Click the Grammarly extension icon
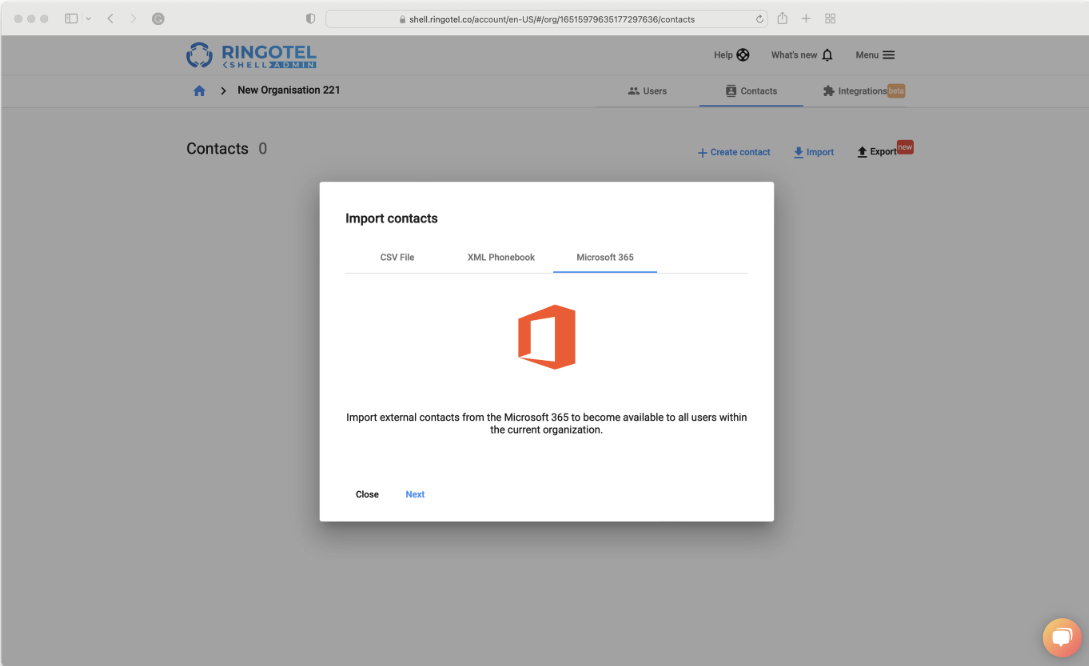 tap(158, 19)
